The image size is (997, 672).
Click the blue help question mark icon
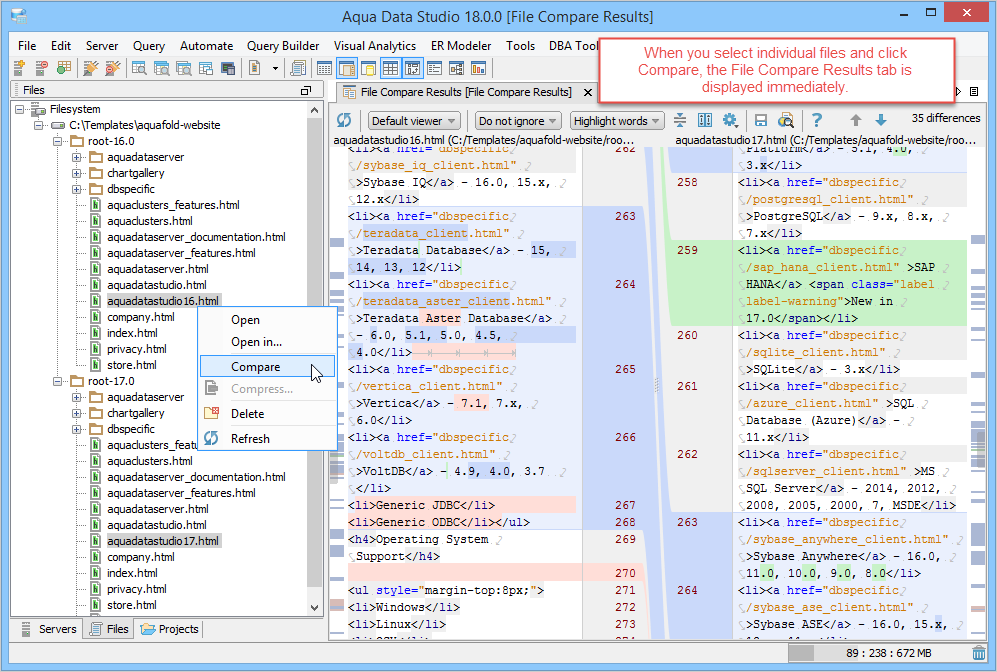(817, 120)
